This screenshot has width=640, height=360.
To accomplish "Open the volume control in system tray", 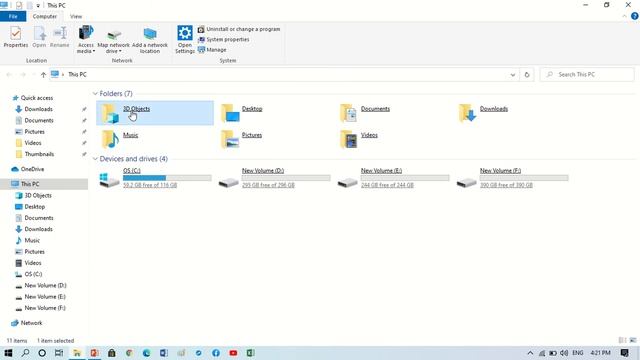I will click(x=564, y=353).
